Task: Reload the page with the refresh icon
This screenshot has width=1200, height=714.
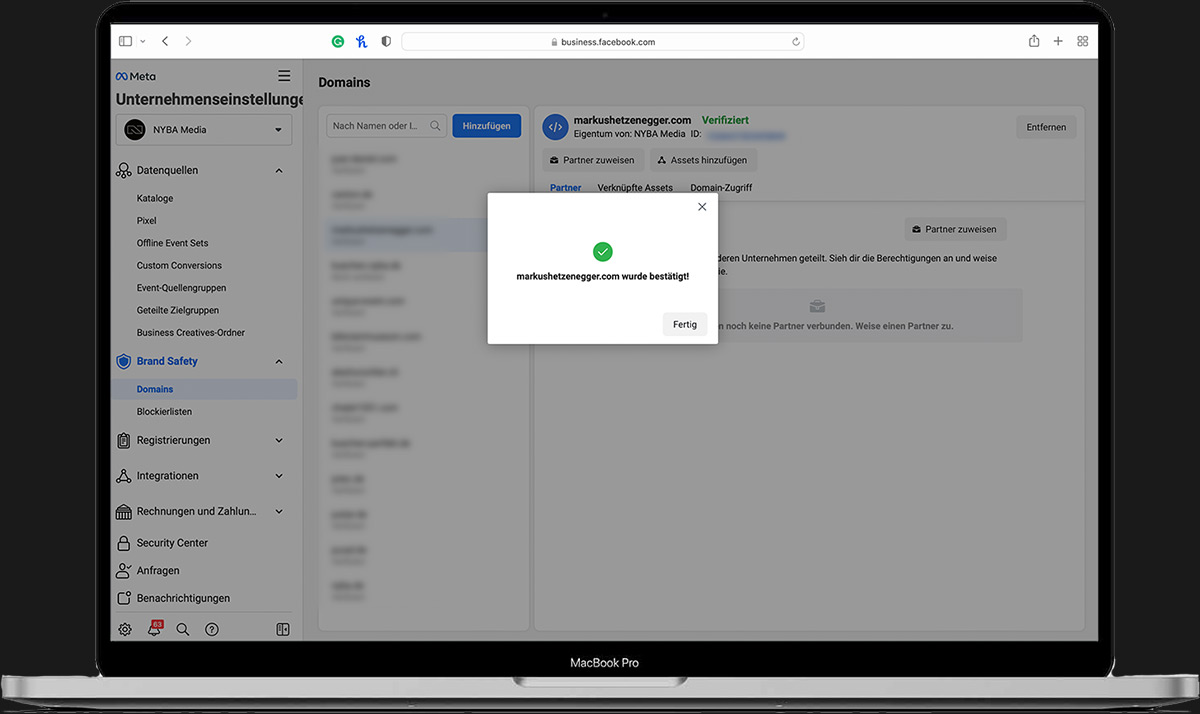Action: (796, 42)
